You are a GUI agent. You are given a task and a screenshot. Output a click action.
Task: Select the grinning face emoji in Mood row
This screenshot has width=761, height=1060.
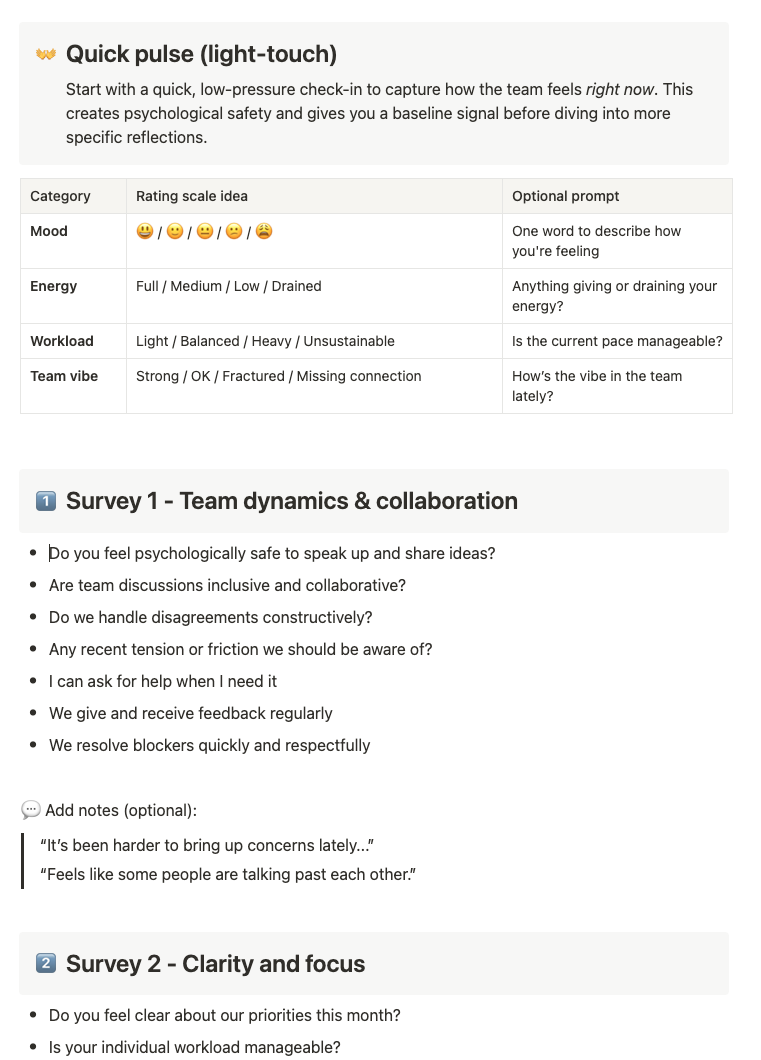(145, 231)
